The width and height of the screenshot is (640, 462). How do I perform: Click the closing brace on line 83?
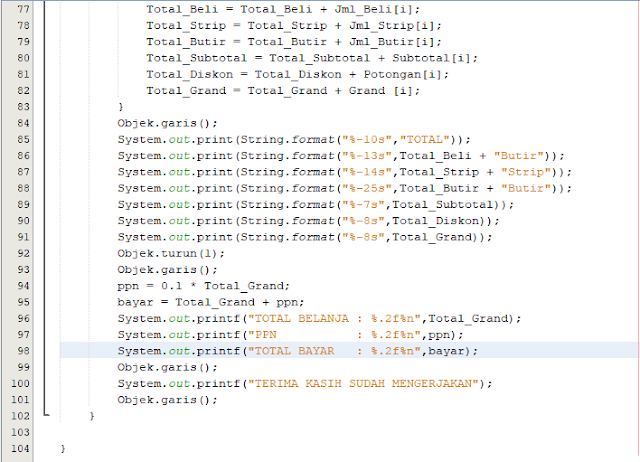click(121, 107)
